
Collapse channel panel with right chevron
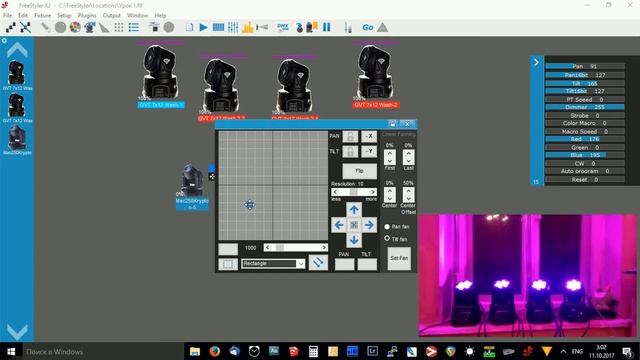click(536, 62)
